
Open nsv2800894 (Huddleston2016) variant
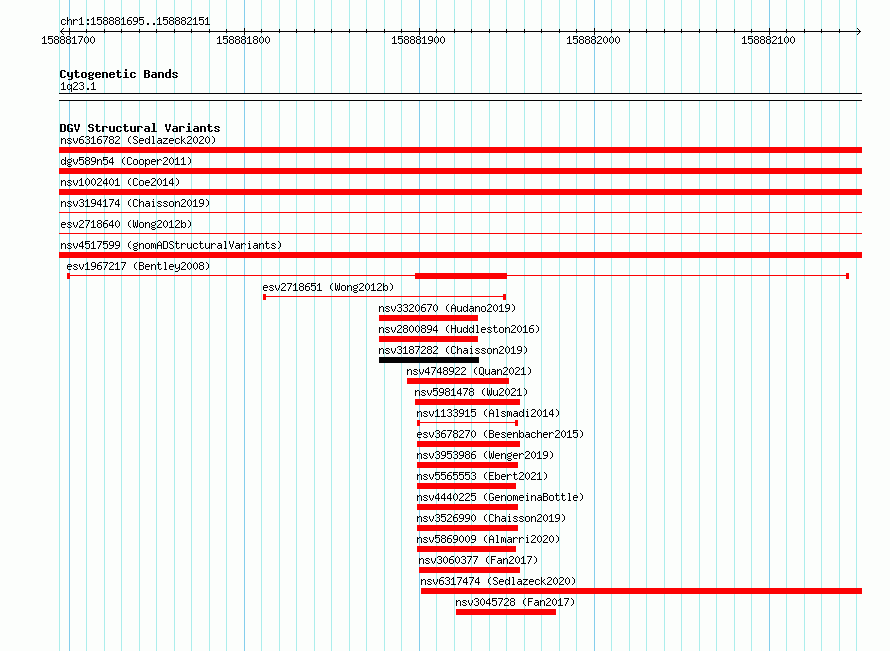coord(459,329)
